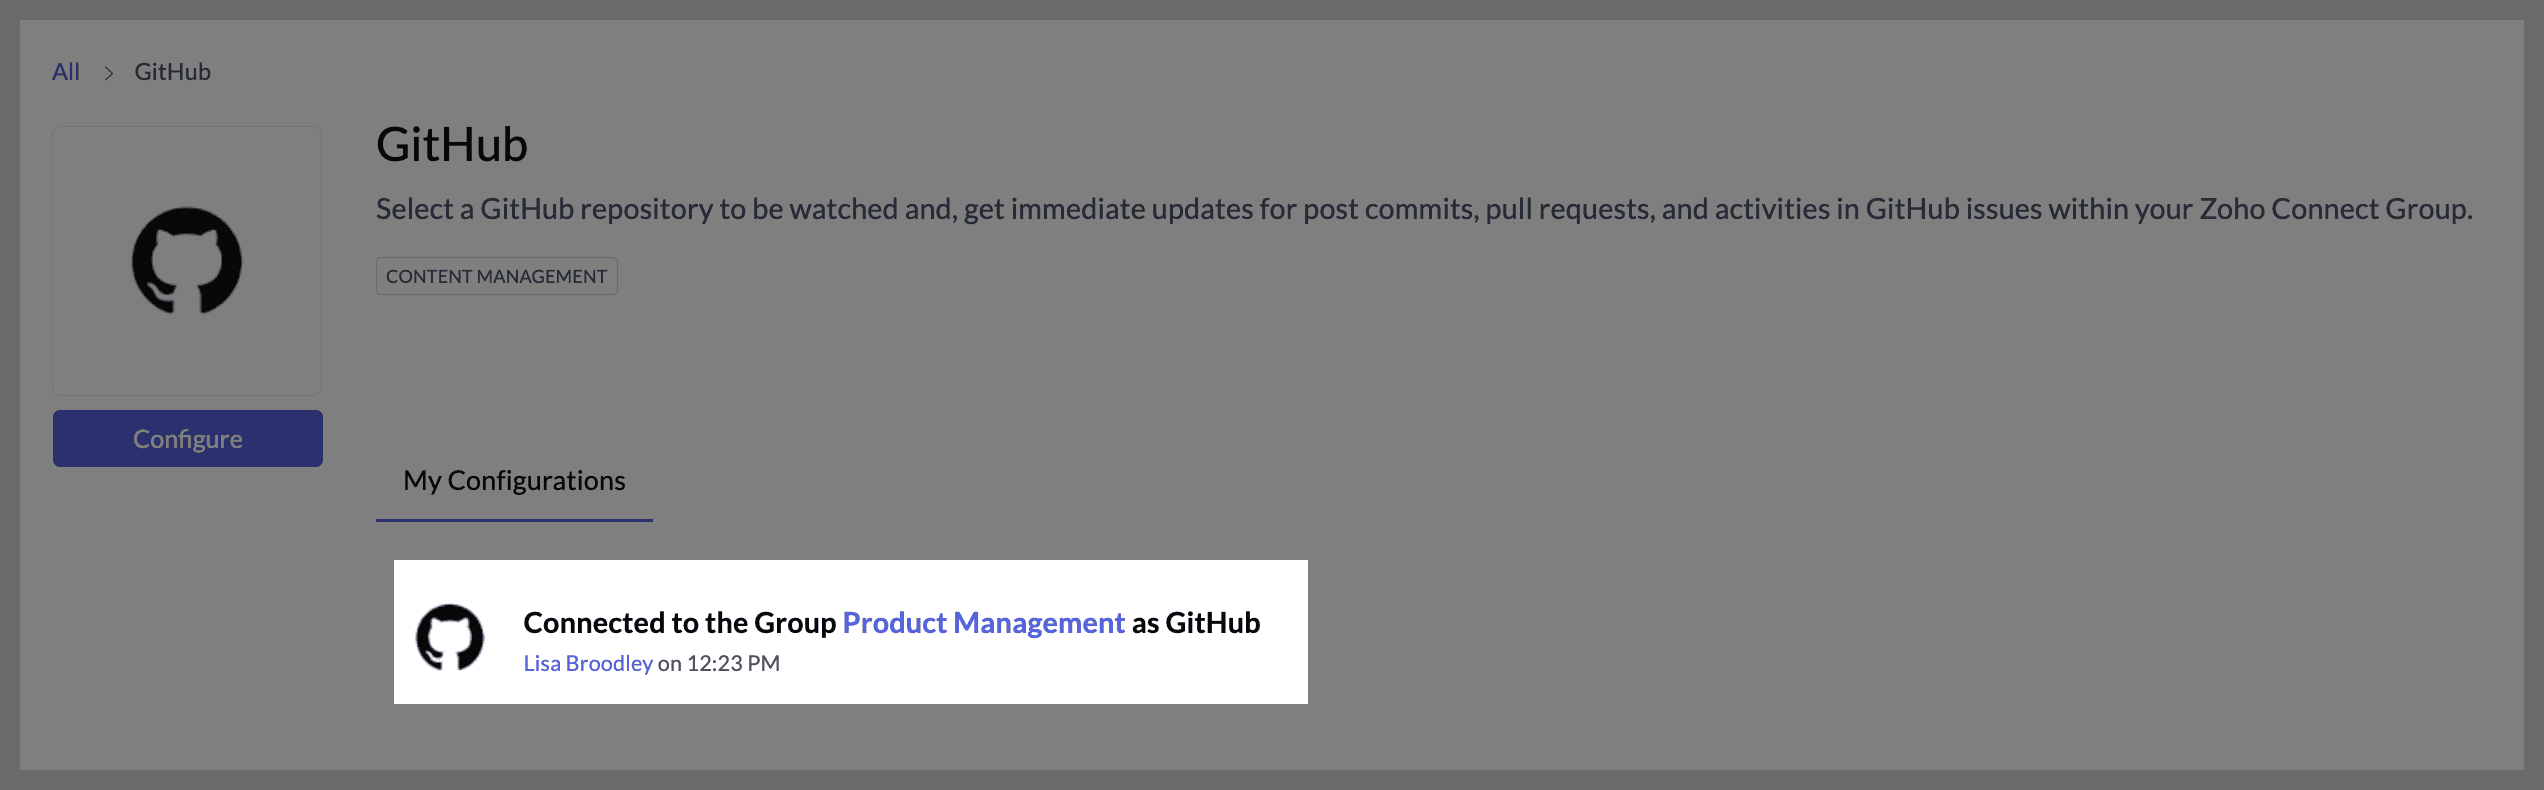Click the word 'on' beside Lisa Broodley
2544x790 pixels.
tap(669, 664)
